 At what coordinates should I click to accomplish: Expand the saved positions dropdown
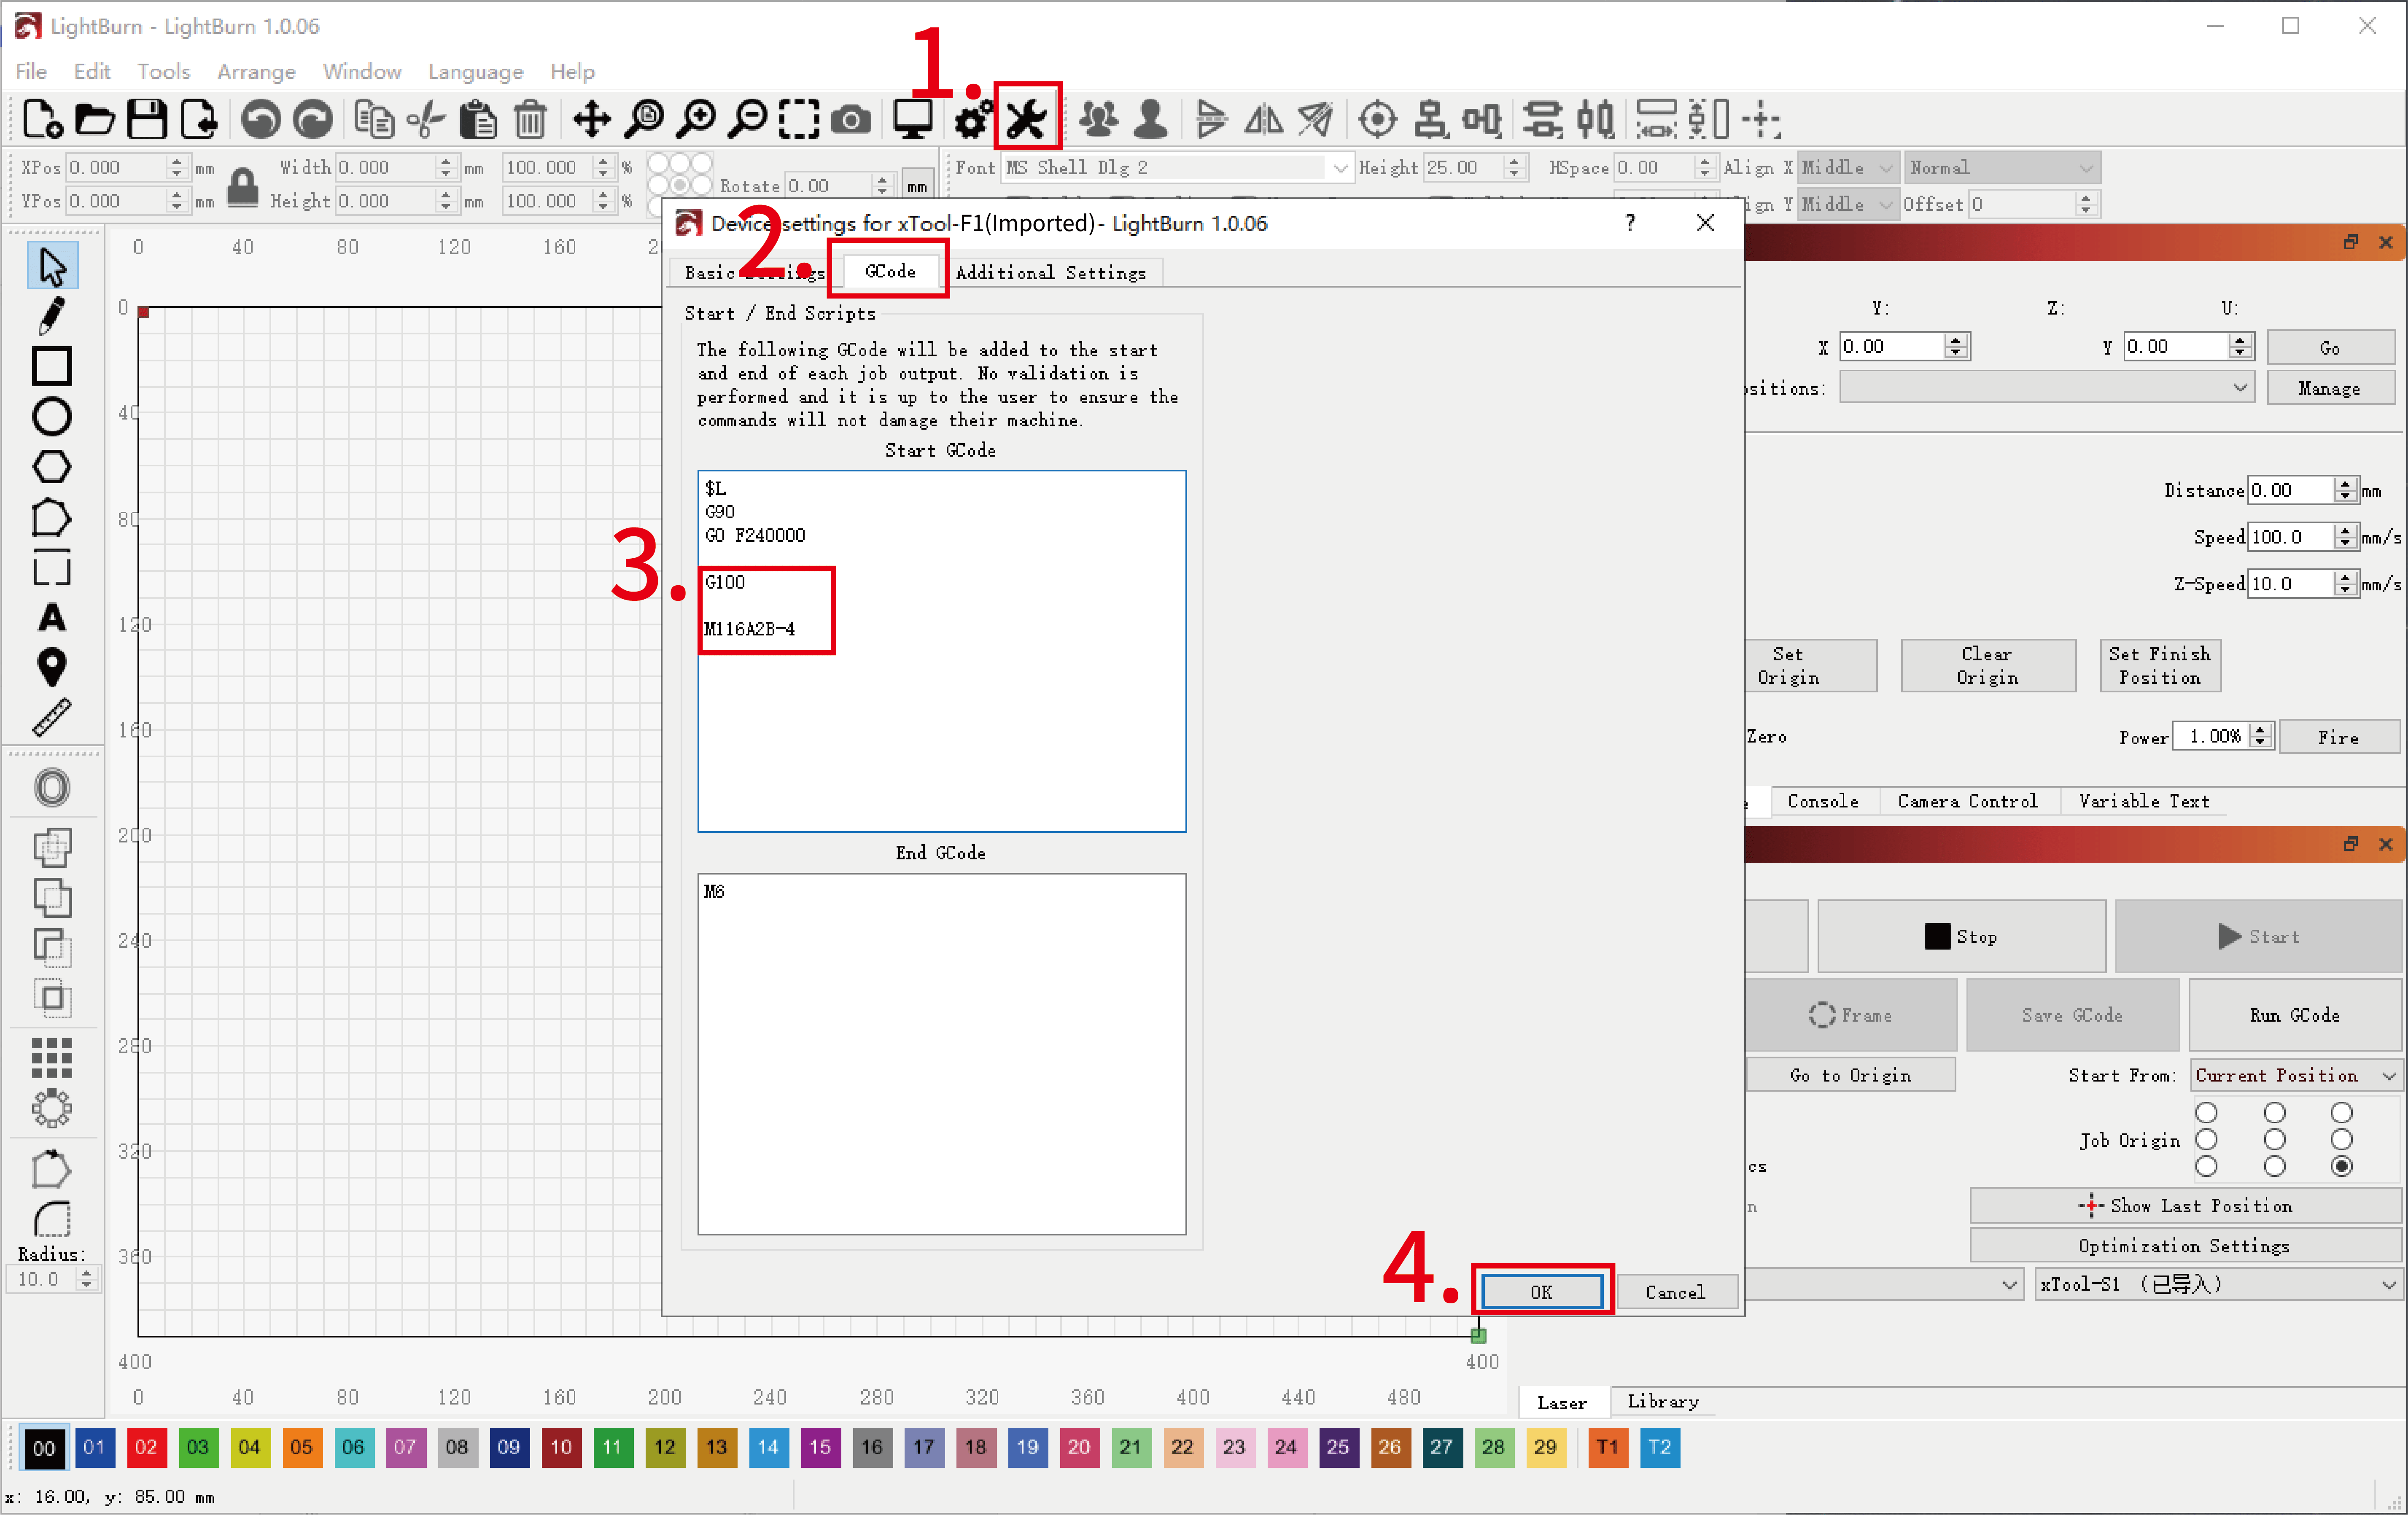2046,388
